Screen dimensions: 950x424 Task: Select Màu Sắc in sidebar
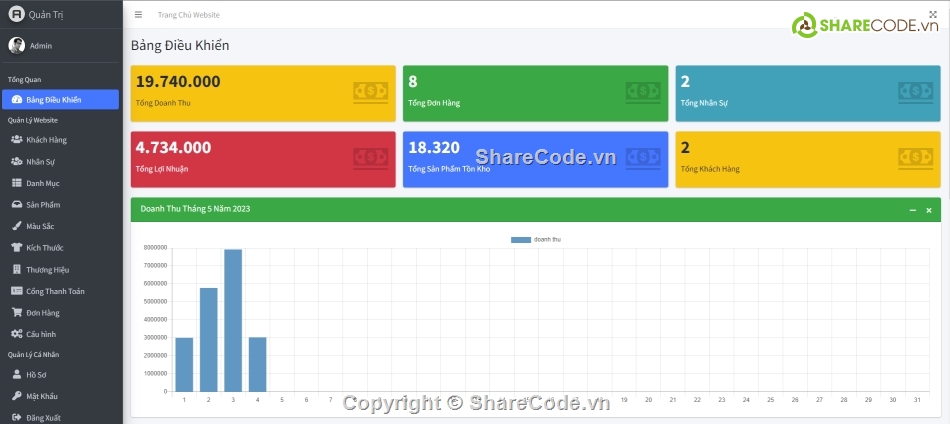[60, 226]
